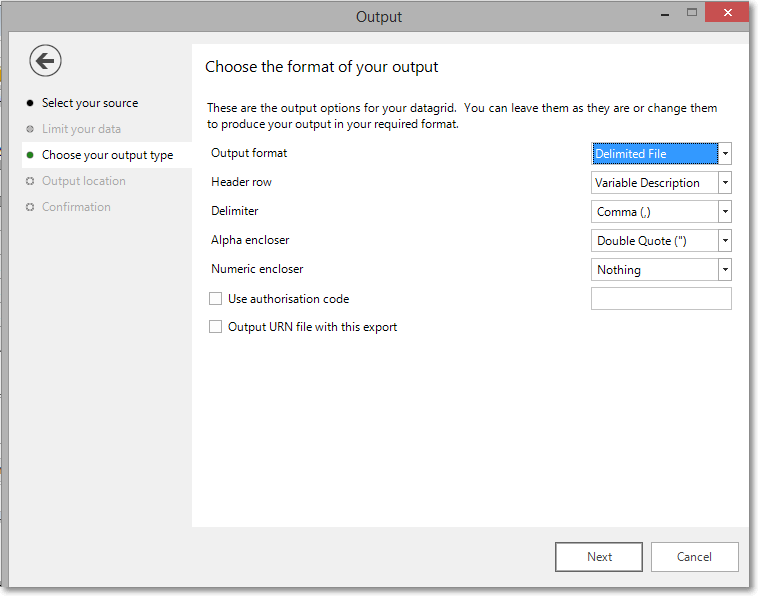Open the Output format dropdown arrow
758x596 pixels.
725,154
